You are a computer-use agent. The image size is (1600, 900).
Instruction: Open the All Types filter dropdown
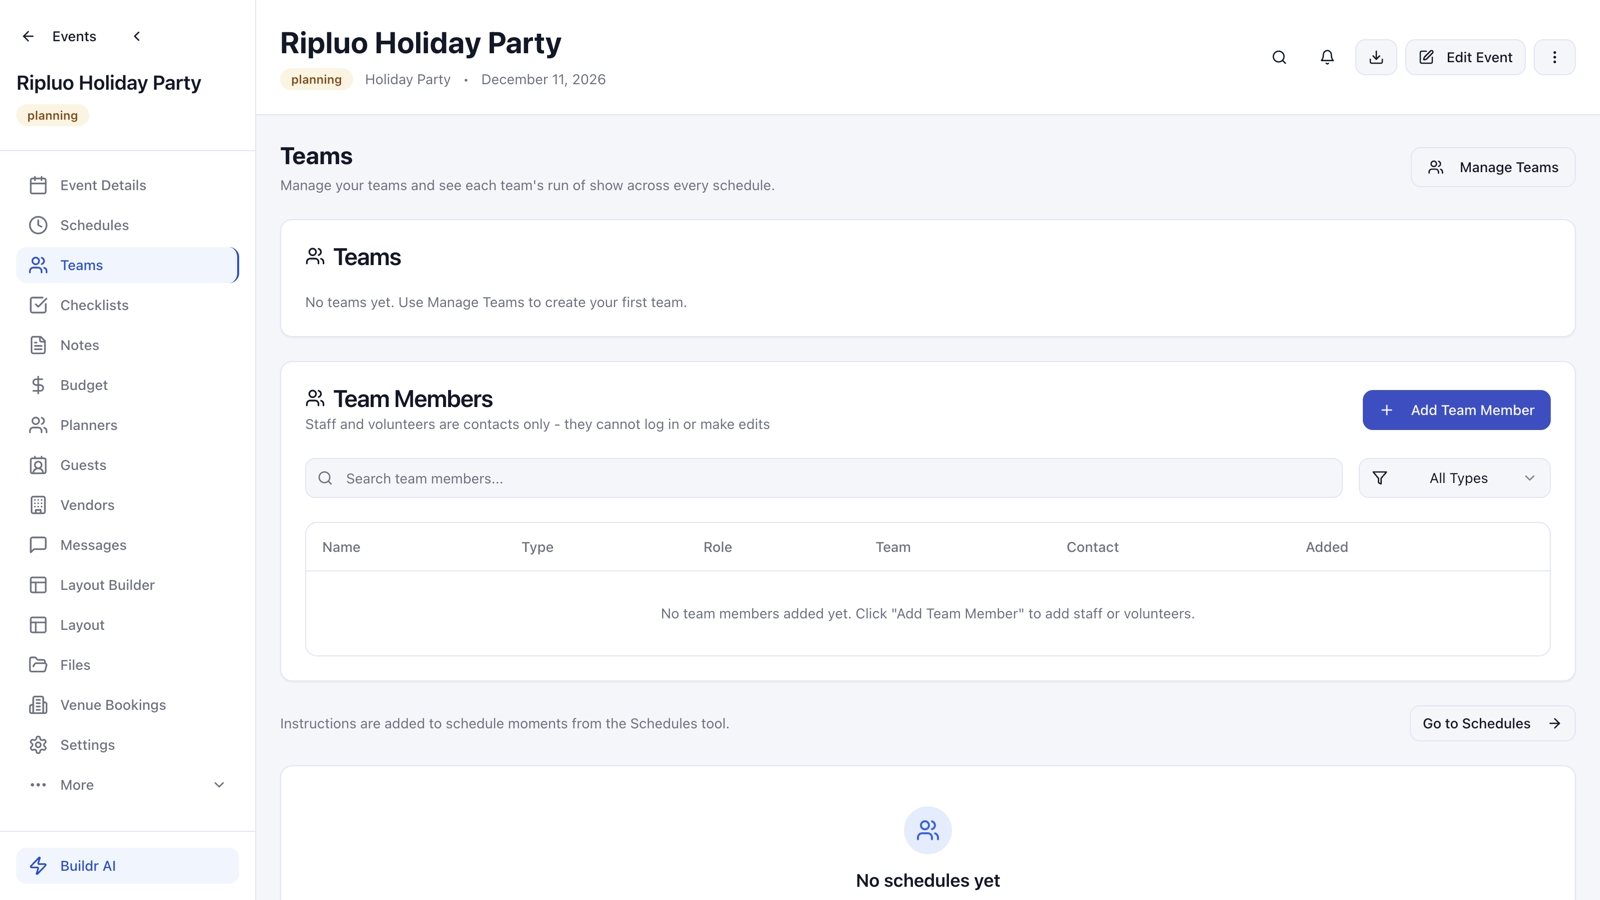[x=1454, y=478]
